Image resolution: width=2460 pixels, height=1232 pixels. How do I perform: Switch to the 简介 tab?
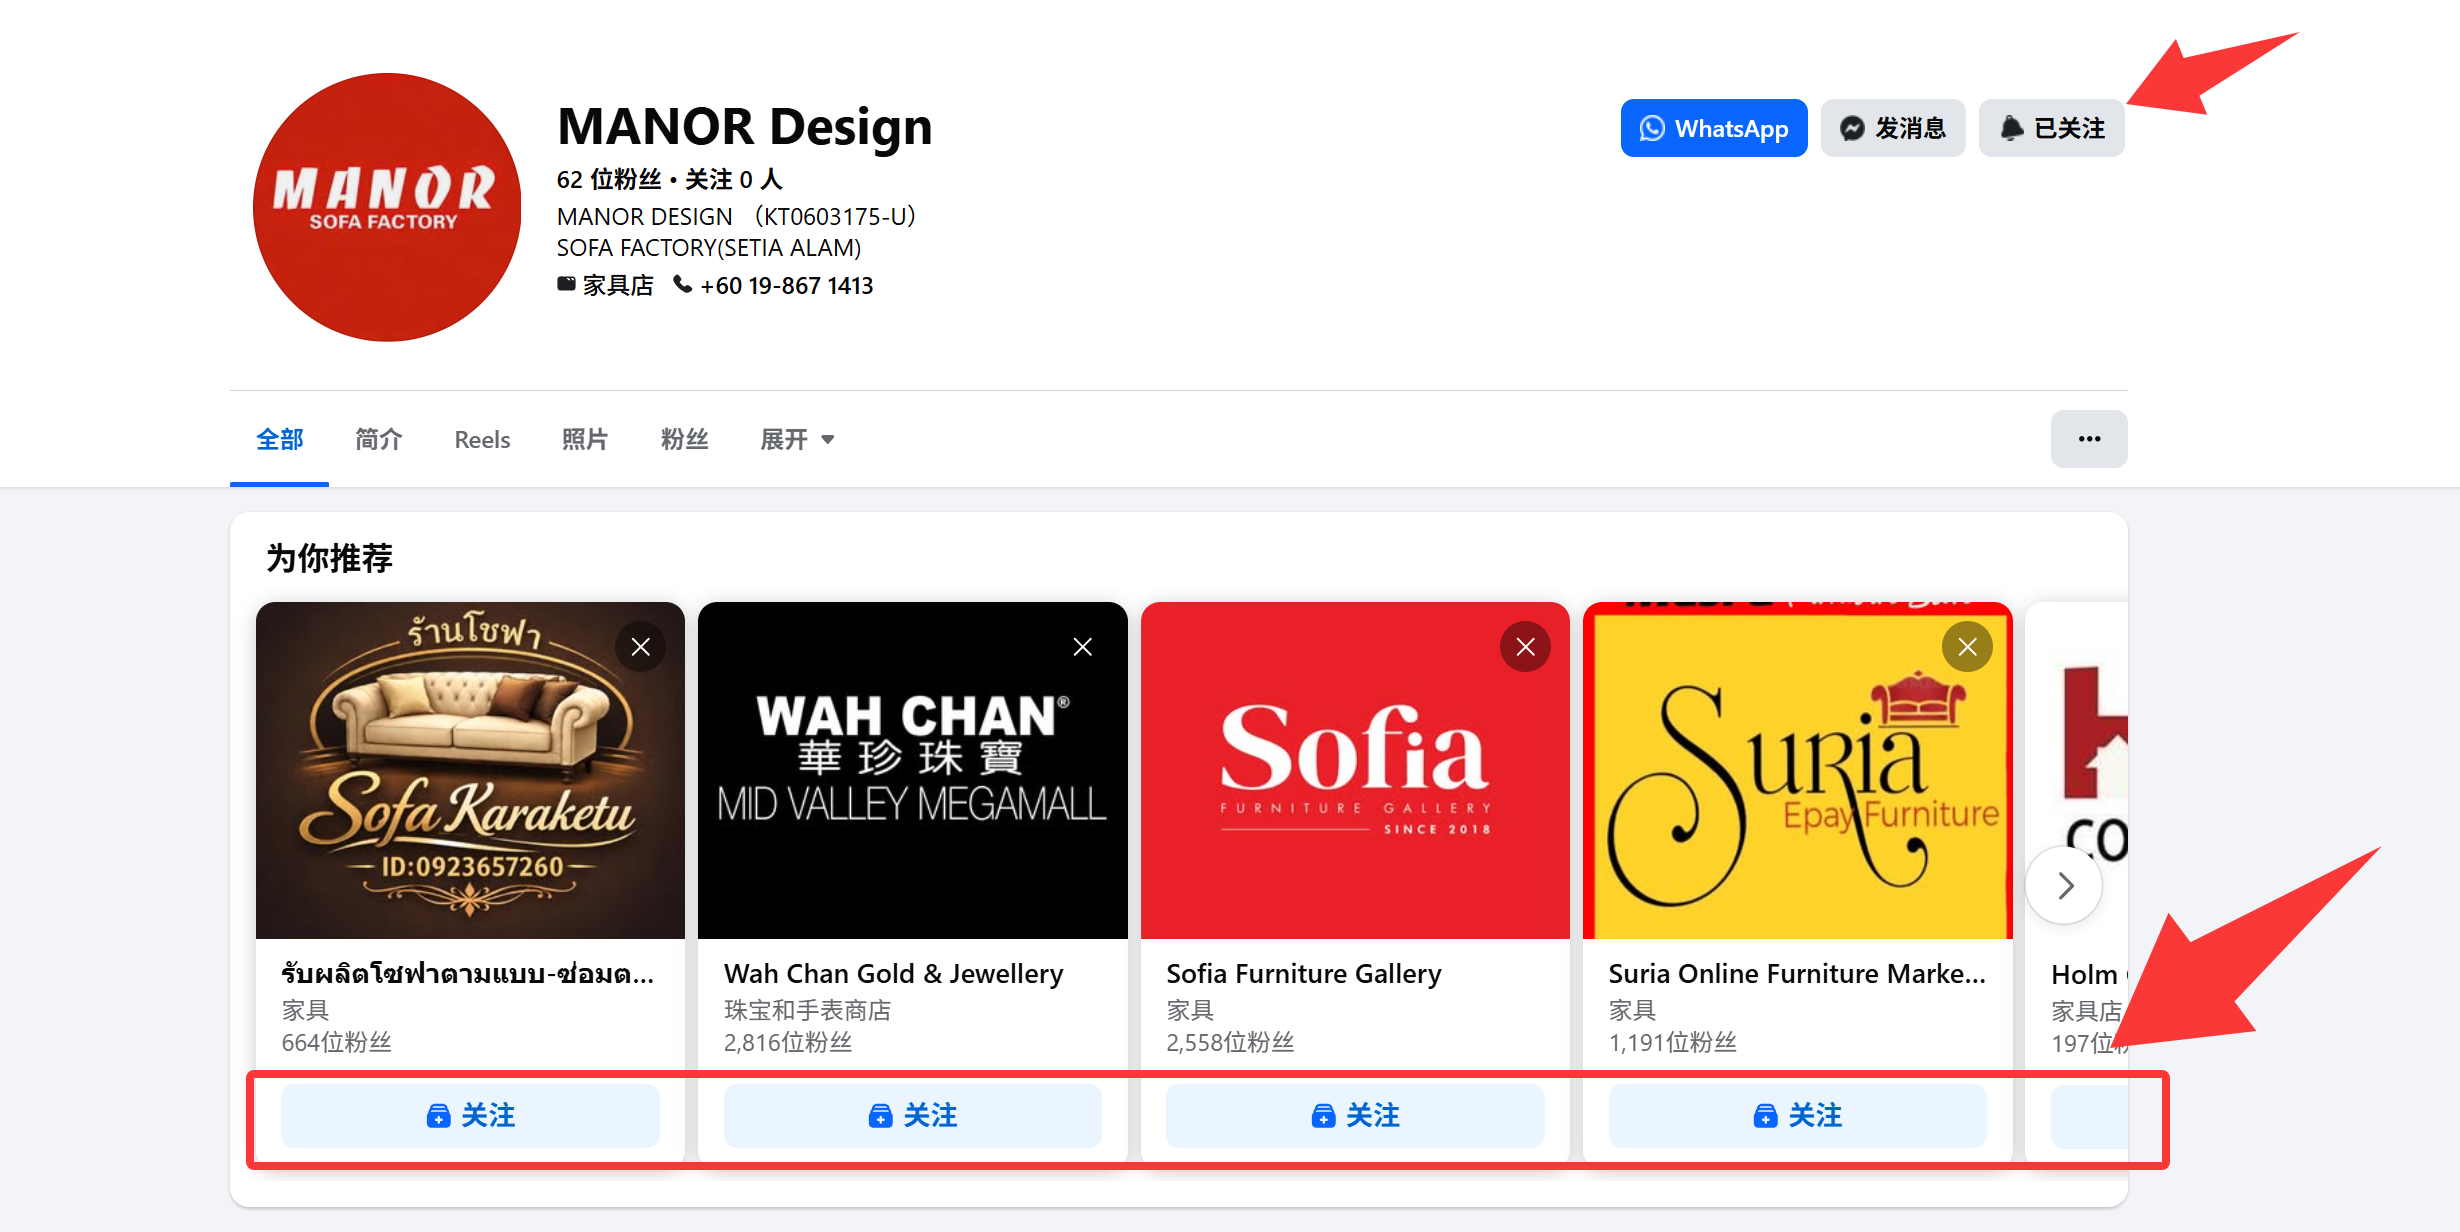pyautogui.click(x=378, y=439)
